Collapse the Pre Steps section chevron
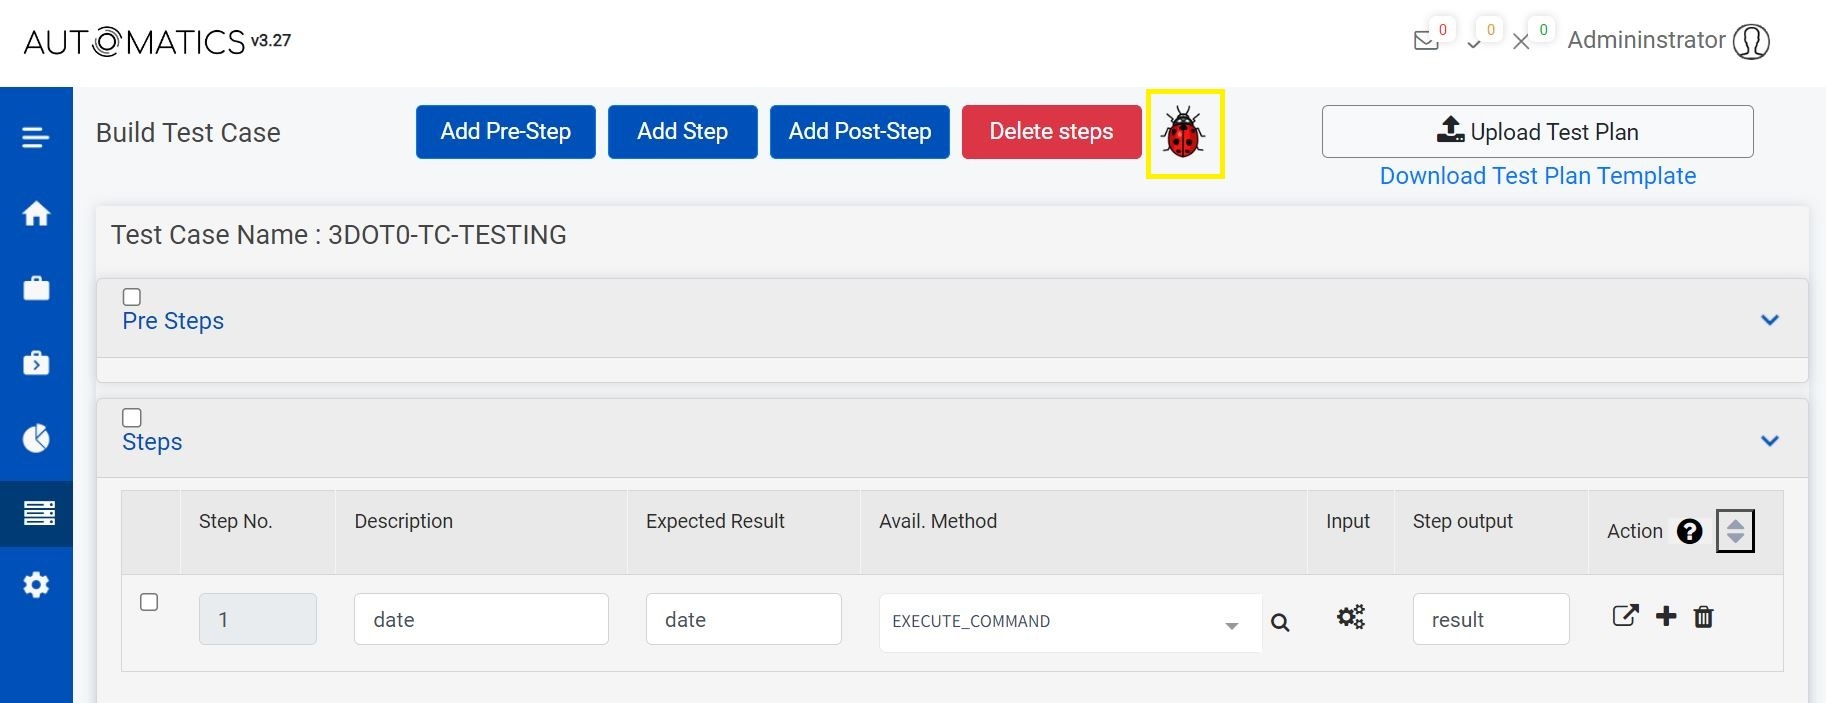1826x703 pixels. [1769, 320]
